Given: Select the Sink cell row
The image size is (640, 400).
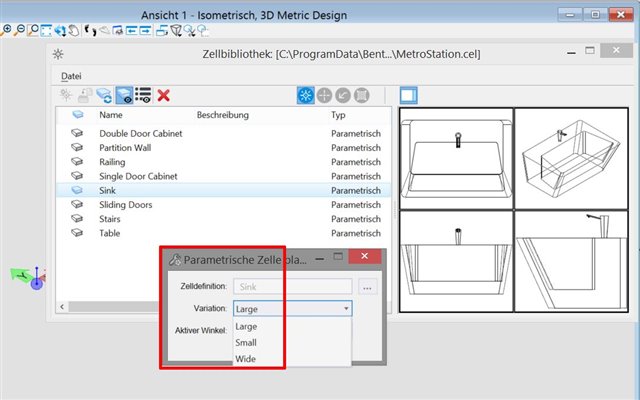Looking at the screenshot, I should click(x=224, y=191).
